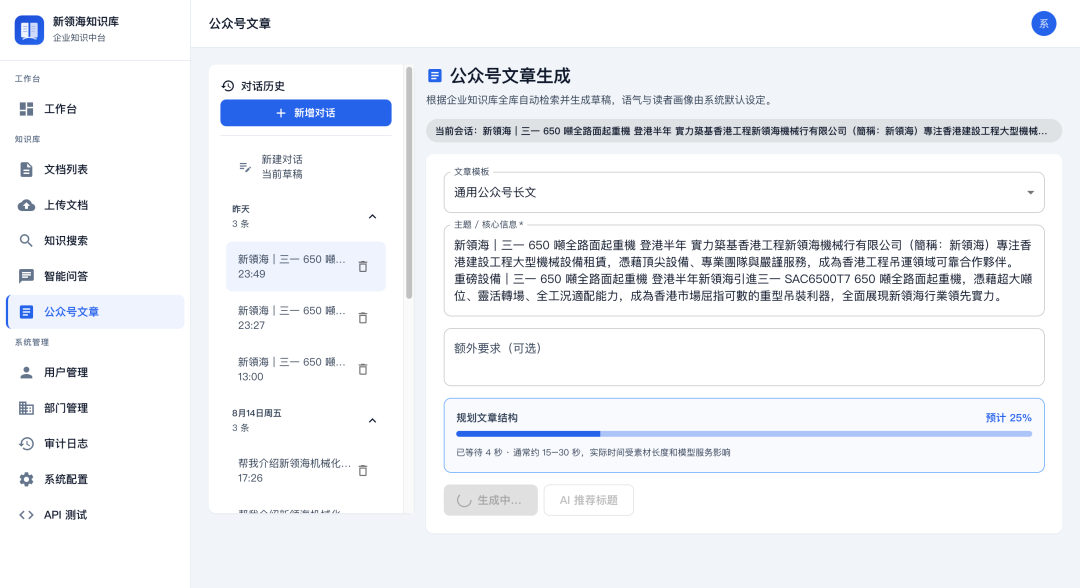The width and height of the screenshot is (1080, 588).
Task: Click the 对话历史 history icon
Action: (228, 86)
